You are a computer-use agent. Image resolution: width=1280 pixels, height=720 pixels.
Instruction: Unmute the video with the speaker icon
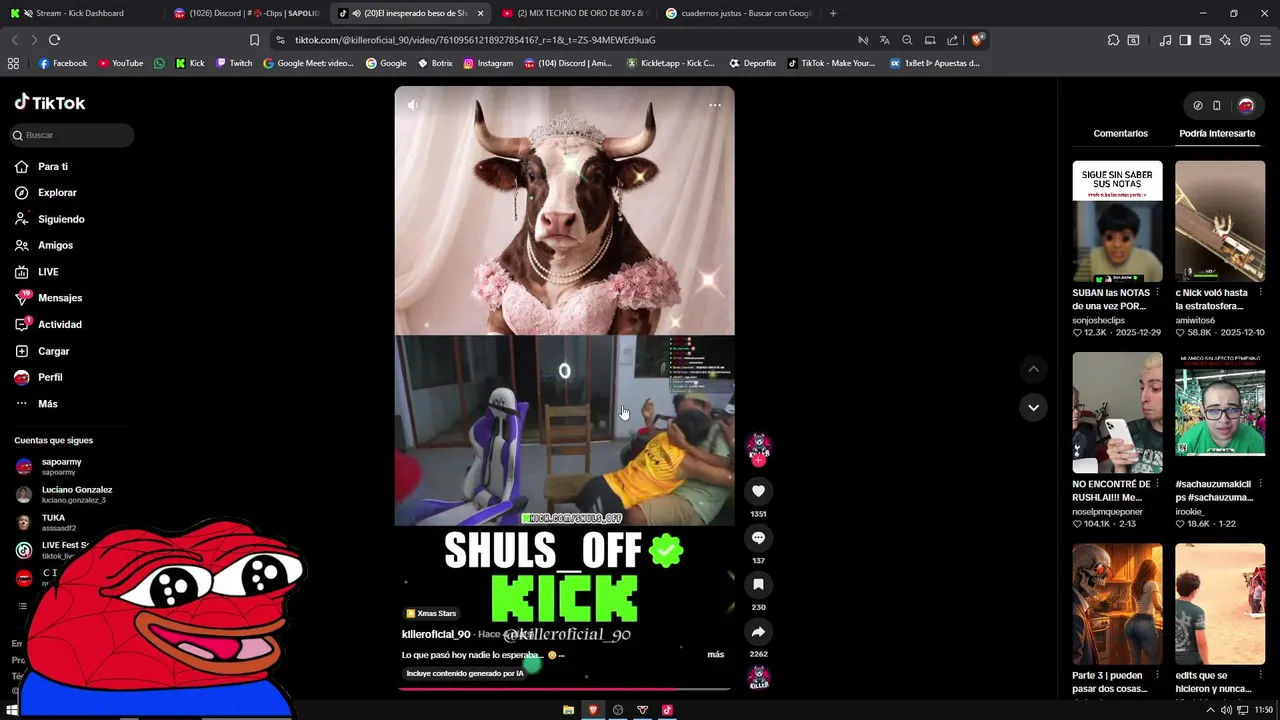pos(412,105)
